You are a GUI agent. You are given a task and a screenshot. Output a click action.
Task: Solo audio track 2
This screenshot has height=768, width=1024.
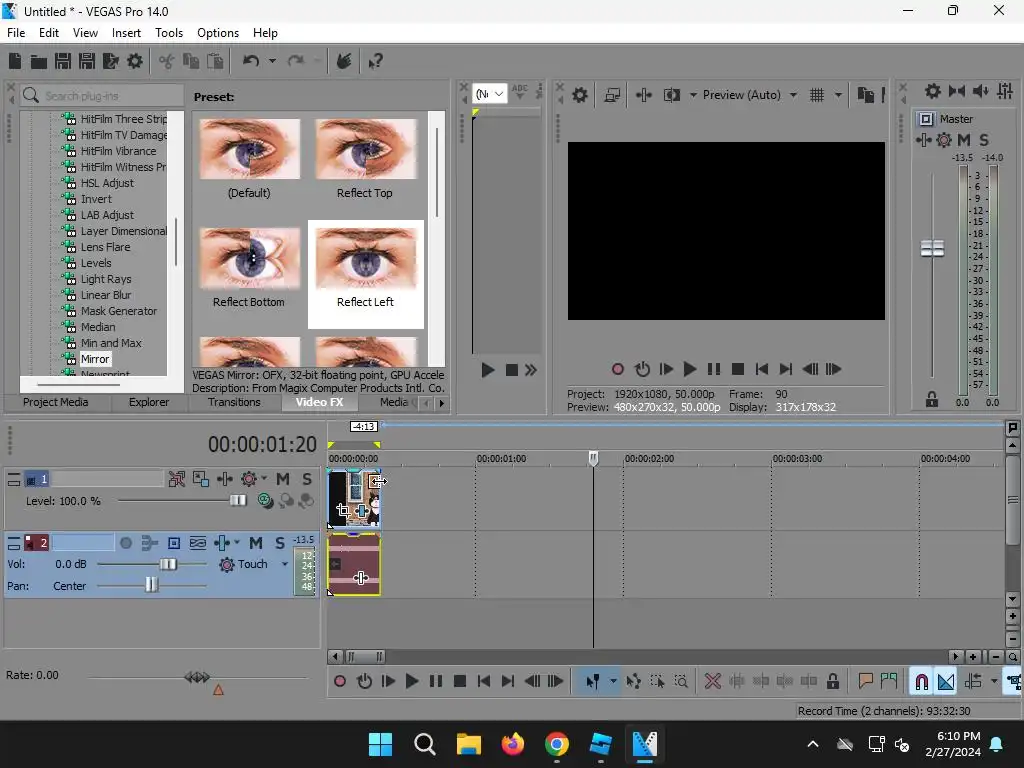pos(280,543)
